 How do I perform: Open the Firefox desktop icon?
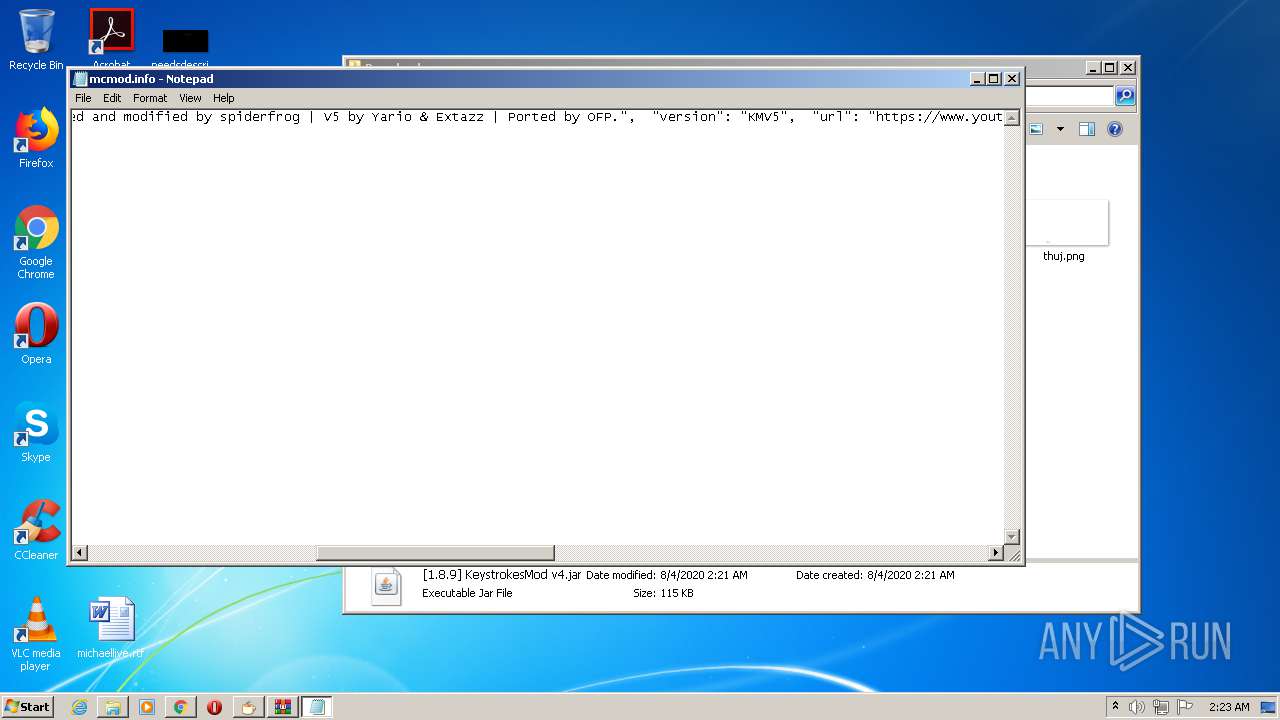36,138
